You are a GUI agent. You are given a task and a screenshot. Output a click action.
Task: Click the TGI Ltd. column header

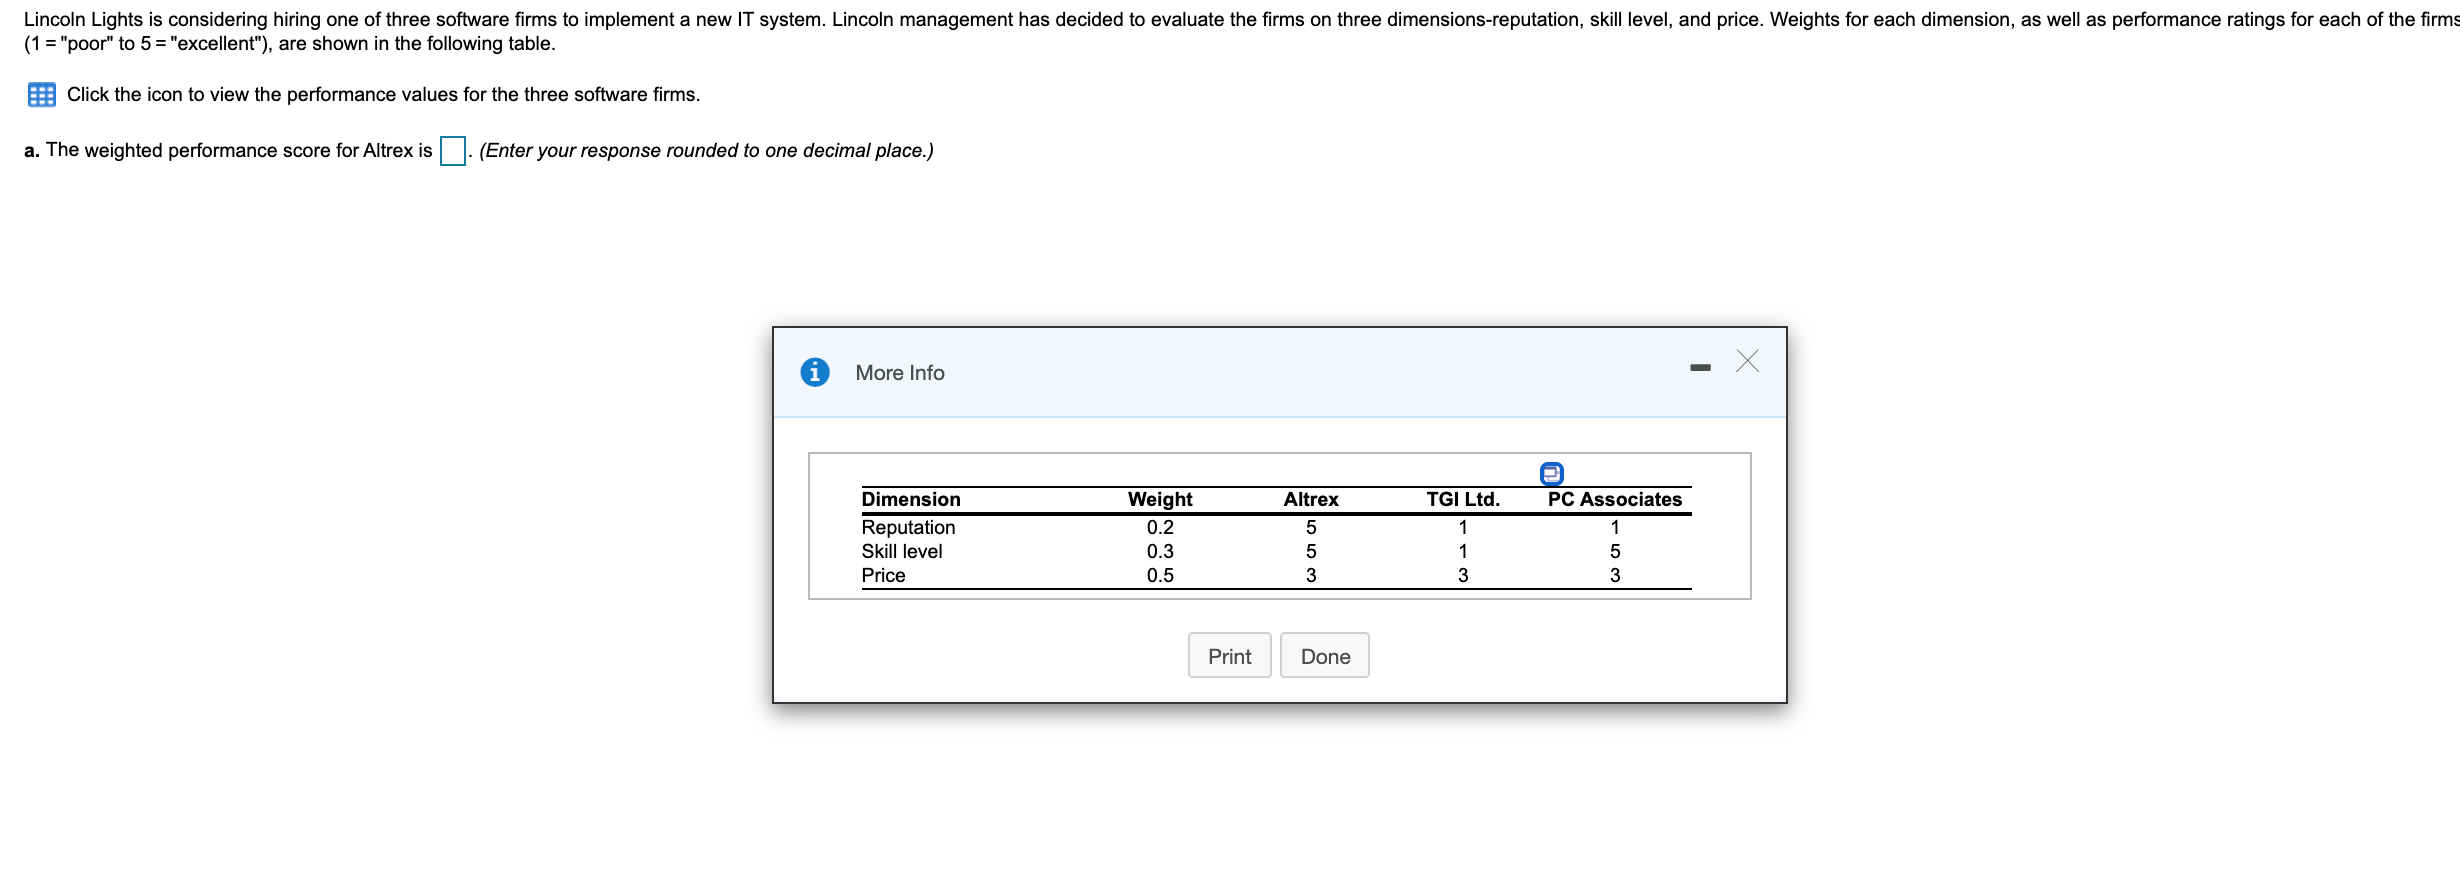pyautogui.click(x=1463, y=499)
